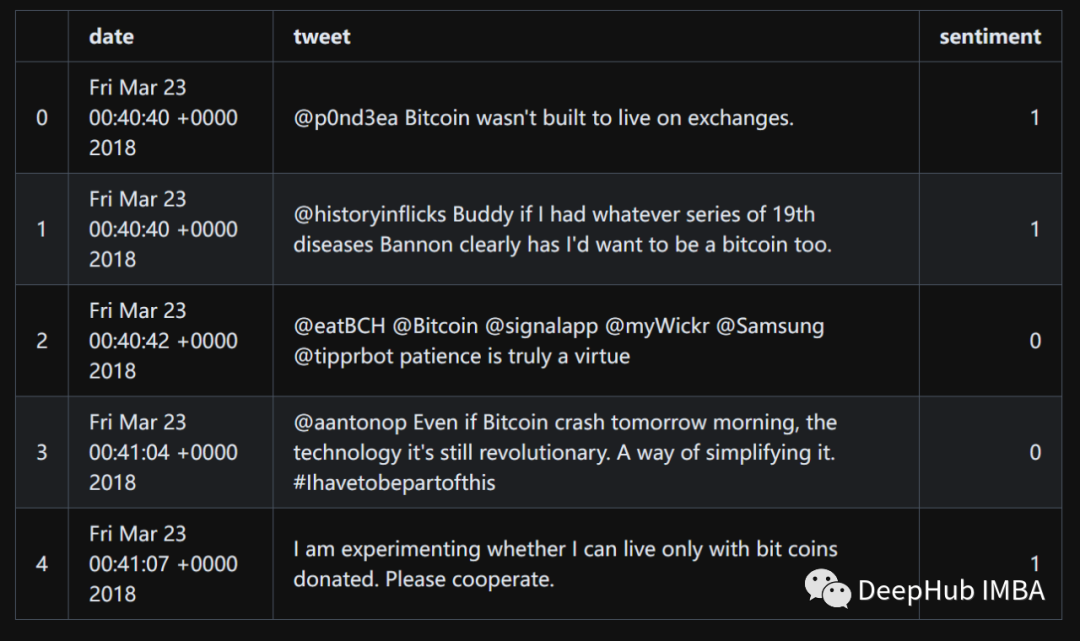The image size is (1080, 641).
Task: Select the sentiment column header
Action: (x=990, y=36)
